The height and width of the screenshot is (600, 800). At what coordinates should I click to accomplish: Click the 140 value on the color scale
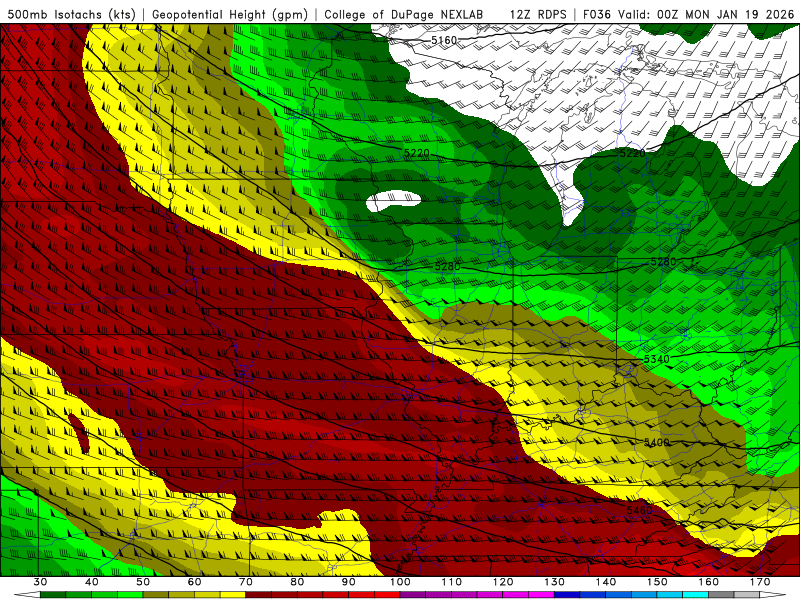(x=606, y=582)
